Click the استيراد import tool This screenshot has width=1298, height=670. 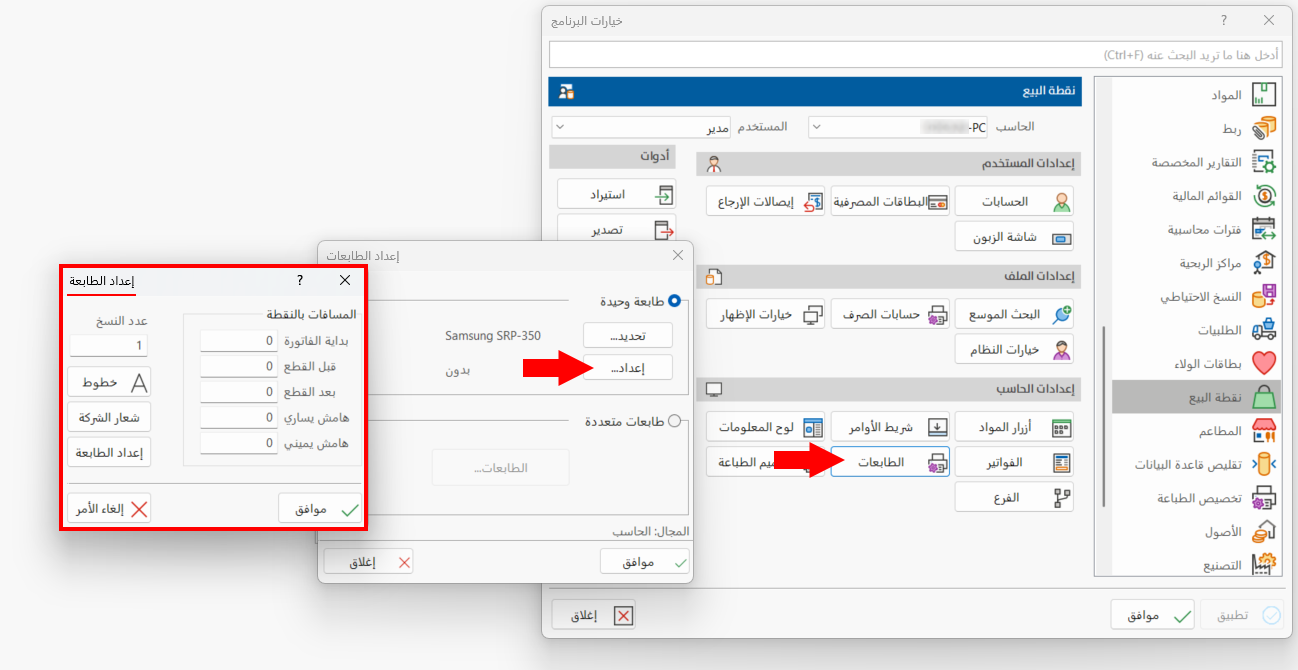click(616, 194)
